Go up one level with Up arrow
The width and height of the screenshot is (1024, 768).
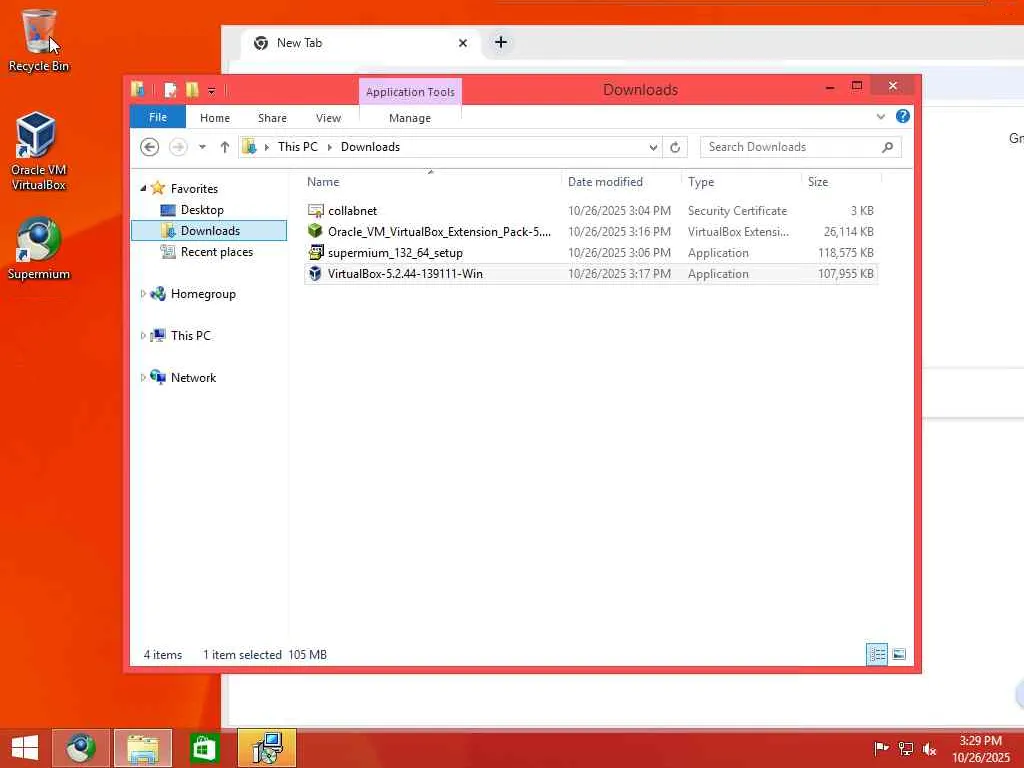coord(225,147)
